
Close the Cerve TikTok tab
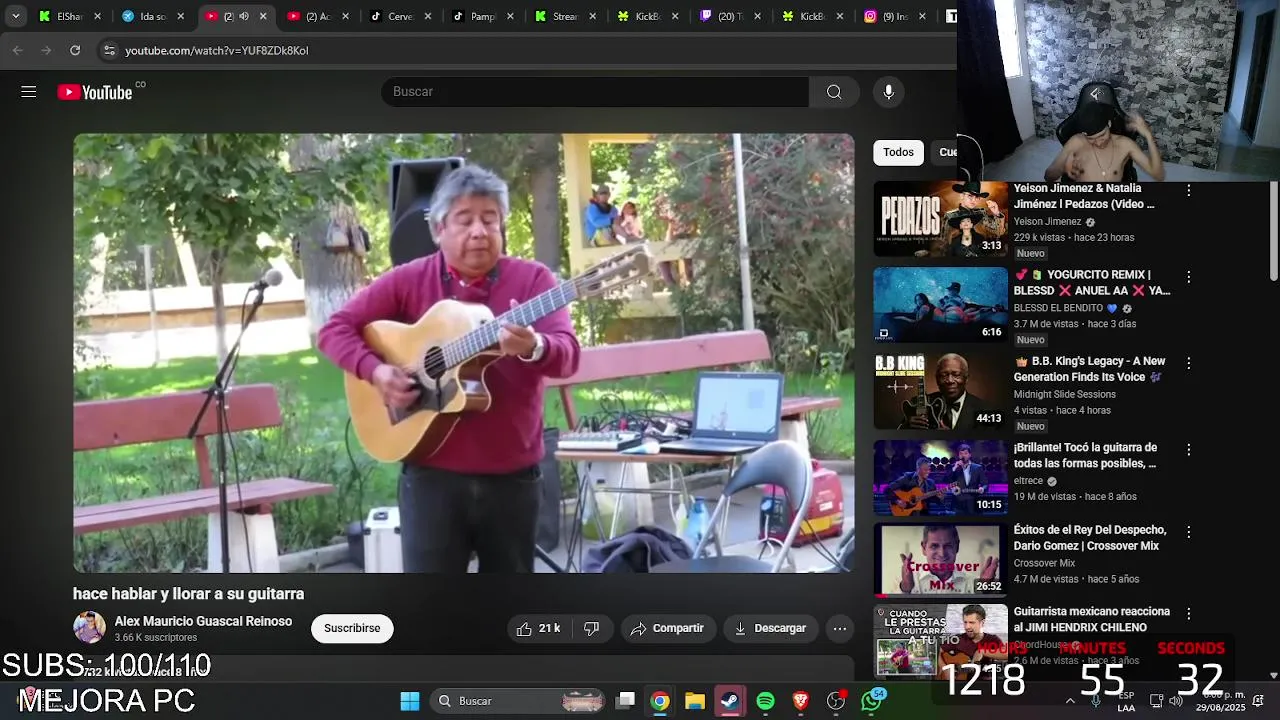click(428, 16)
